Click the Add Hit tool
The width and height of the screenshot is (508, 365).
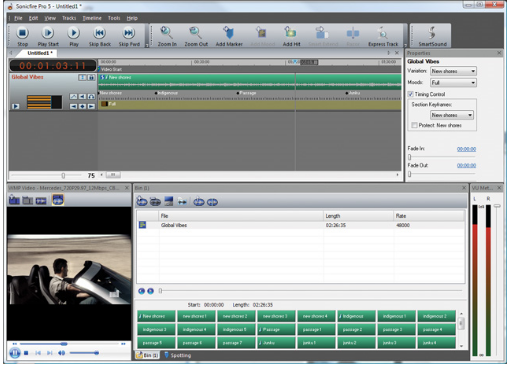click(291, 36)
